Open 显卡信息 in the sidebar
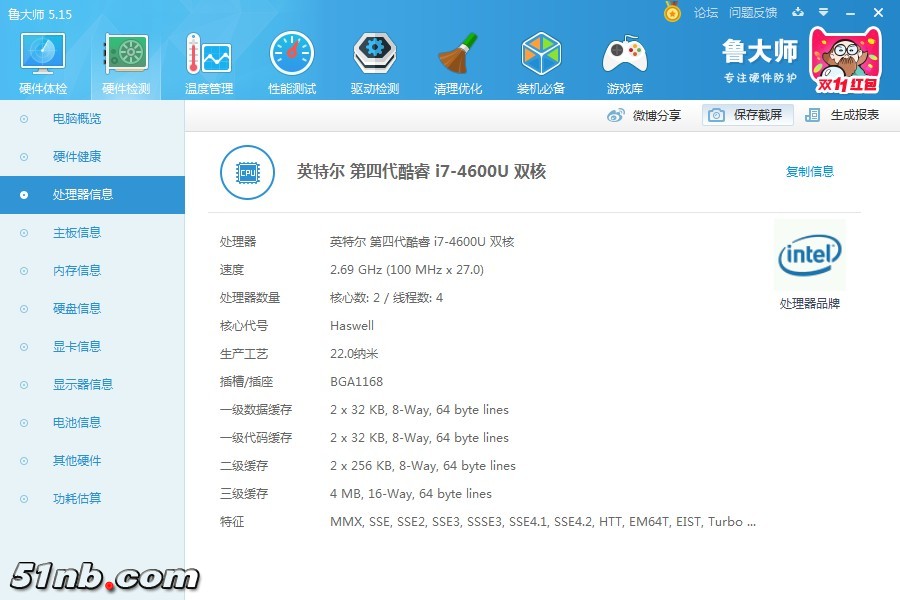 77,347
